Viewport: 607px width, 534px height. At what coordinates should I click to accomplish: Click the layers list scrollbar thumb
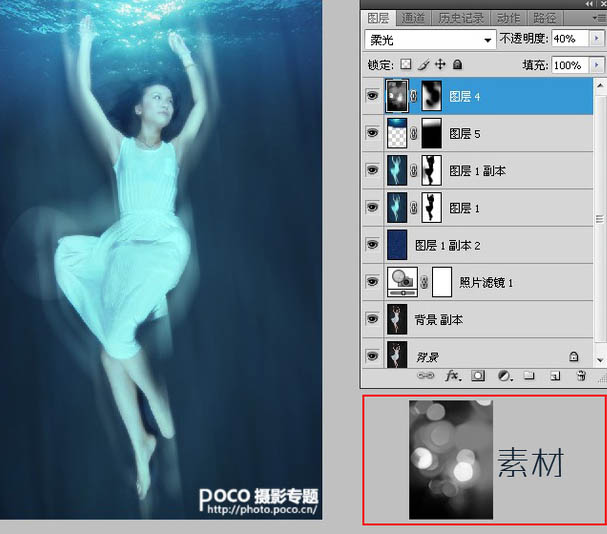600,219
